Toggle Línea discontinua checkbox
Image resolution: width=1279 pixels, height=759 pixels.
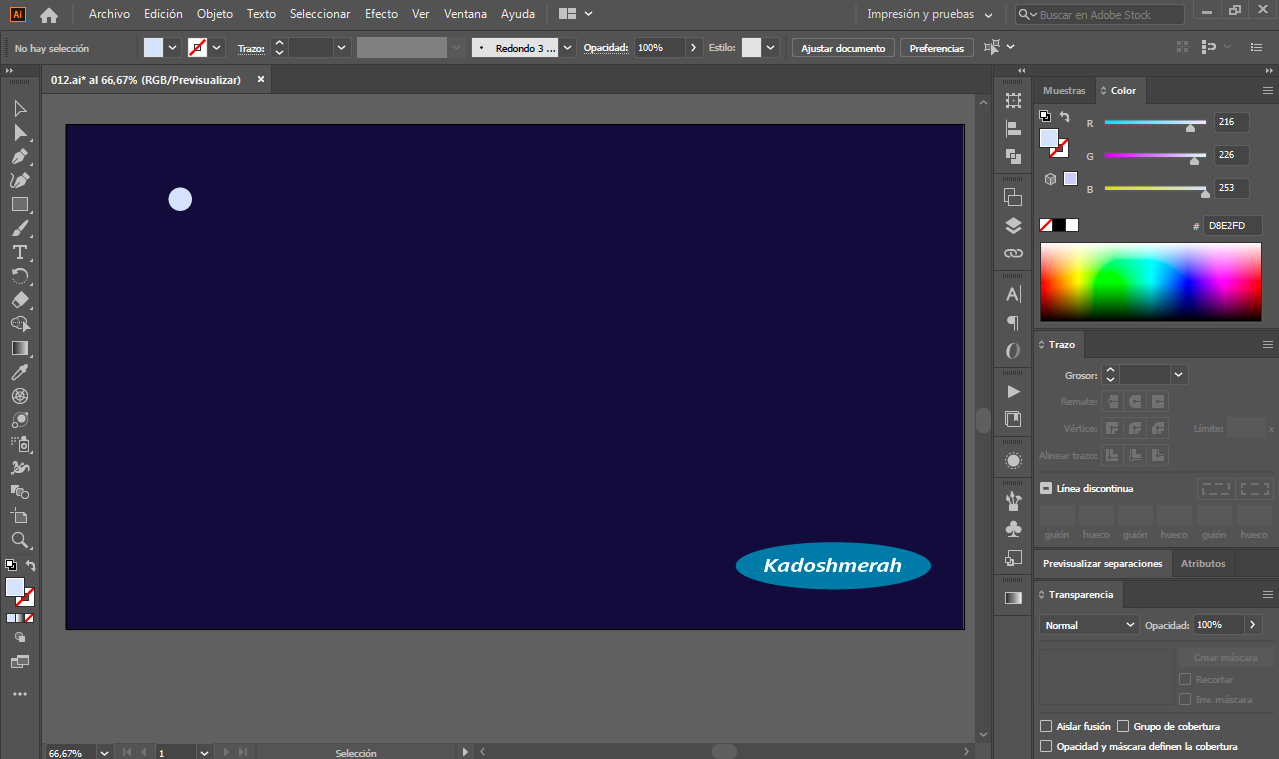[1046, 488]
